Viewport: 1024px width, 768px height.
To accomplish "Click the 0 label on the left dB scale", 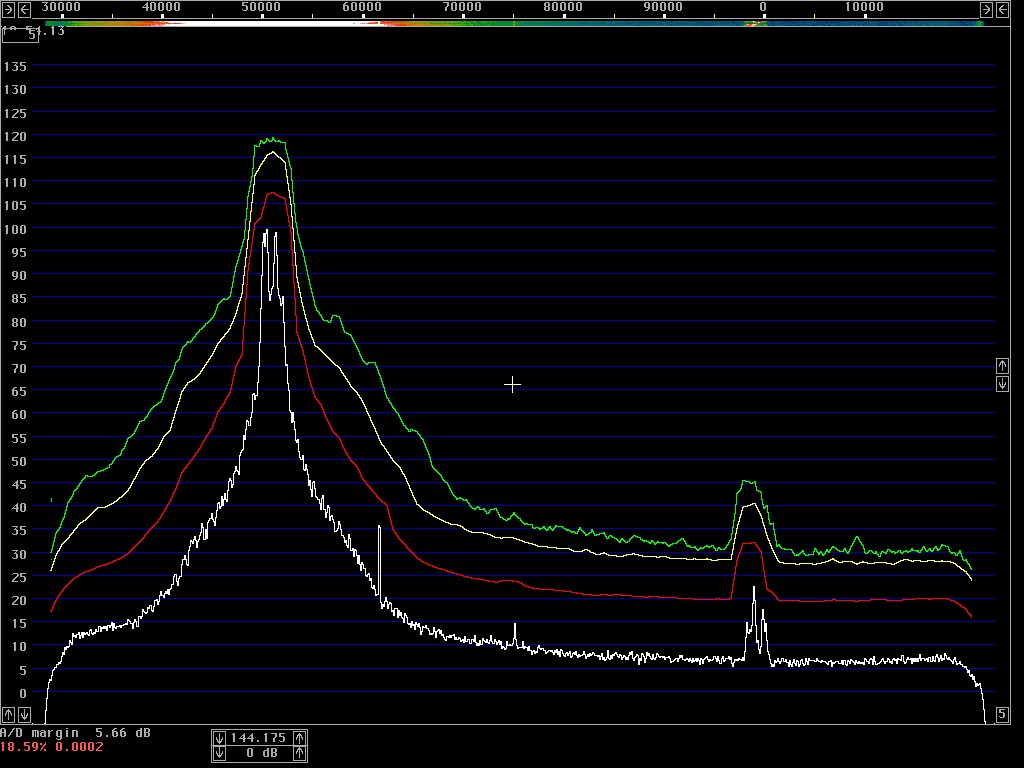I will pos(23,693).
